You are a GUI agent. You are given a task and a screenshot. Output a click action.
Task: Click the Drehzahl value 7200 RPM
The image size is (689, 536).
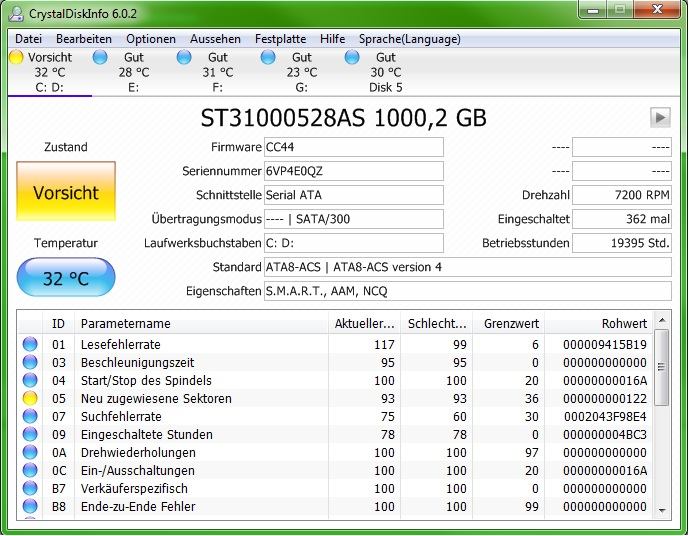click(622, 195)
